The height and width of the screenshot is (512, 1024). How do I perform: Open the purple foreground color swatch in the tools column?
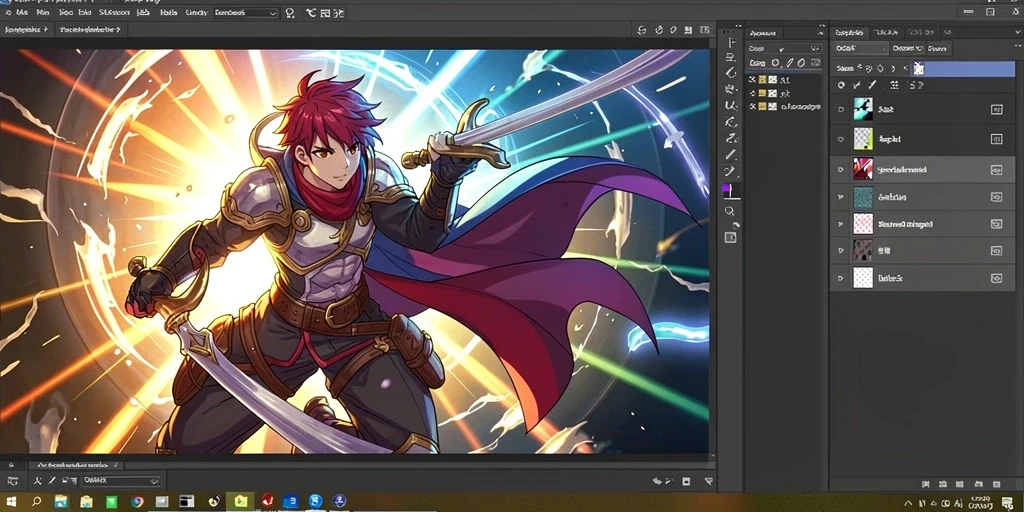tap(726, 189)
